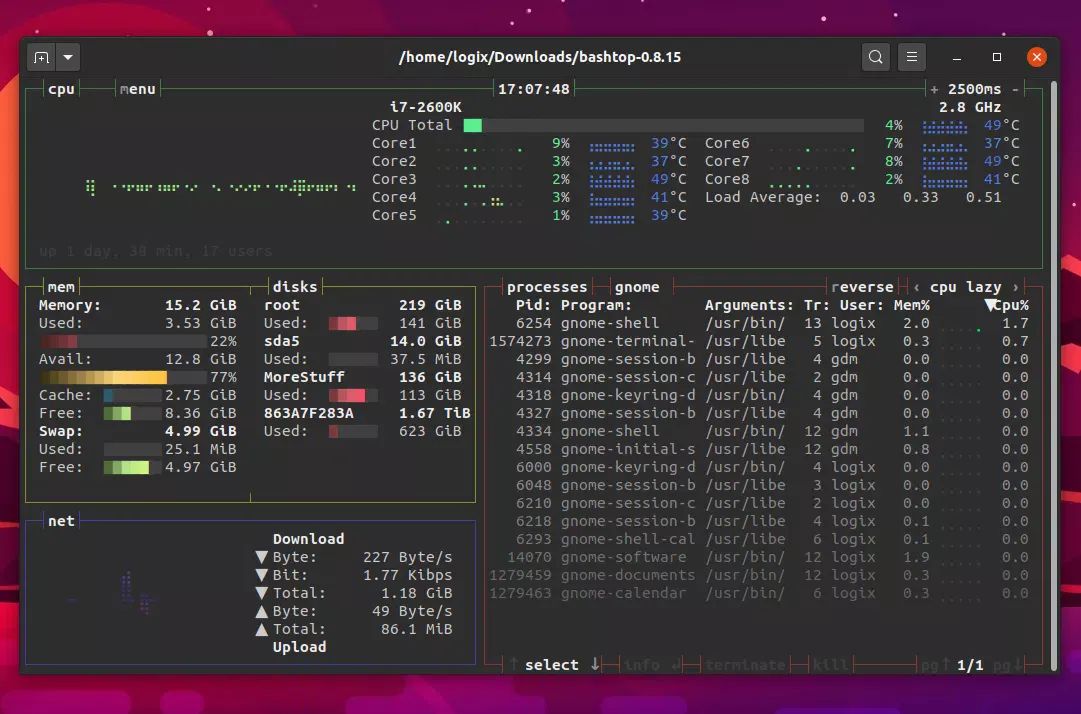Click the new terminal tab icon
1081x714 pixels.
coord(41,57)
